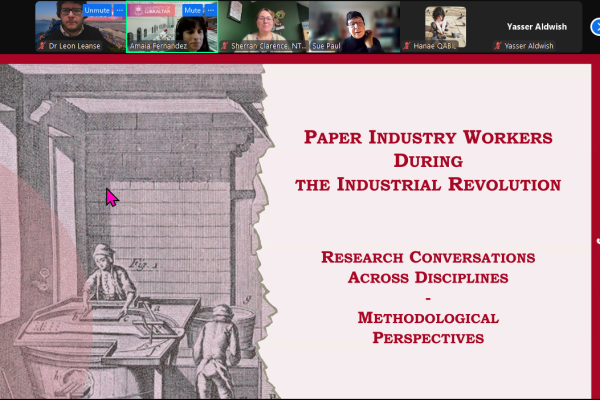The width and height of the screenshot is (600, 400).
Task: Show next participants with the blue arrow
Action: pyautogui.click(x=595, y=27)
